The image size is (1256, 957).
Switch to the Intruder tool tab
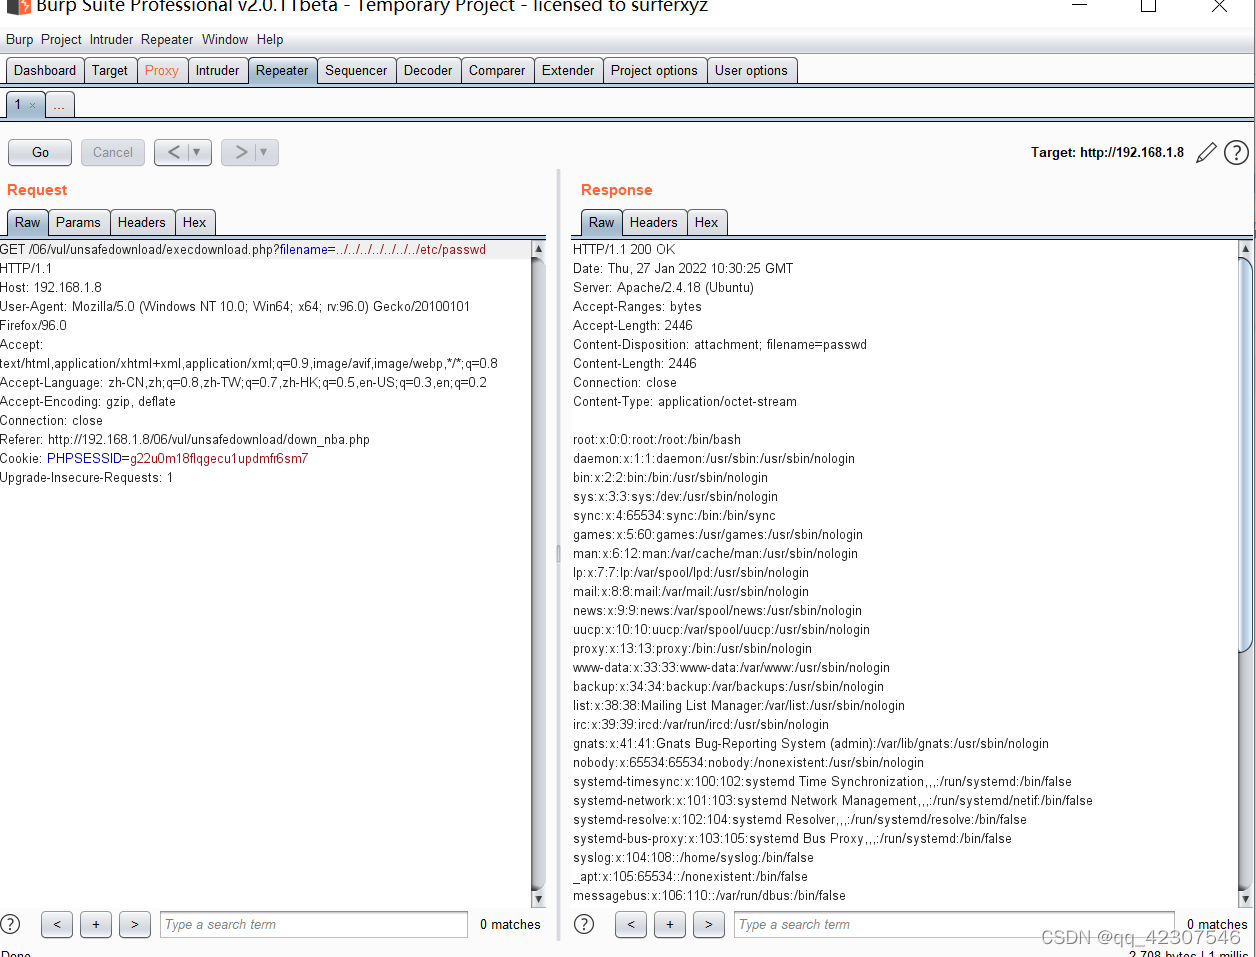218,71
